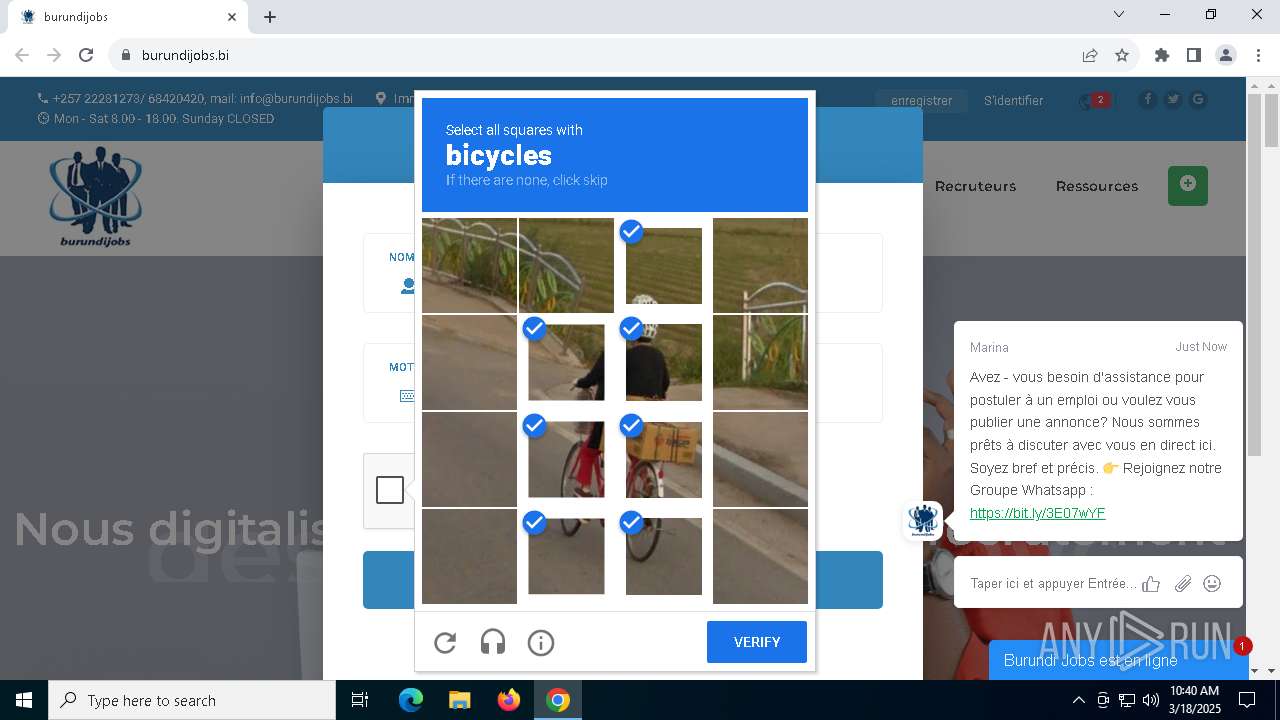This screenshot has width=1280, height=720.
Task: Open Chrome extensions puzzle icon
Action: click(x=1162, y=55)
